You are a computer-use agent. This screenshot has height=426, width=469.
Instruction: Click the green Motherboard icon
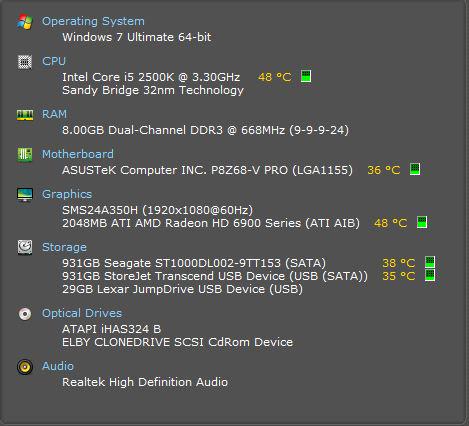point(25,155)
